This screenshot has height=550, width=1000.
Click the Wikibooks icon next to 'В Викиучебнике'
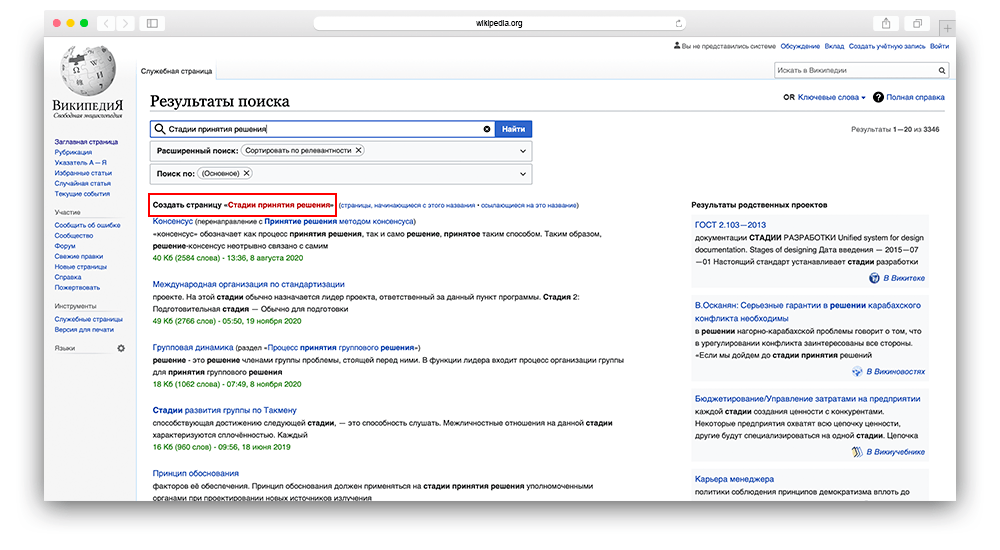pos(857,452)
